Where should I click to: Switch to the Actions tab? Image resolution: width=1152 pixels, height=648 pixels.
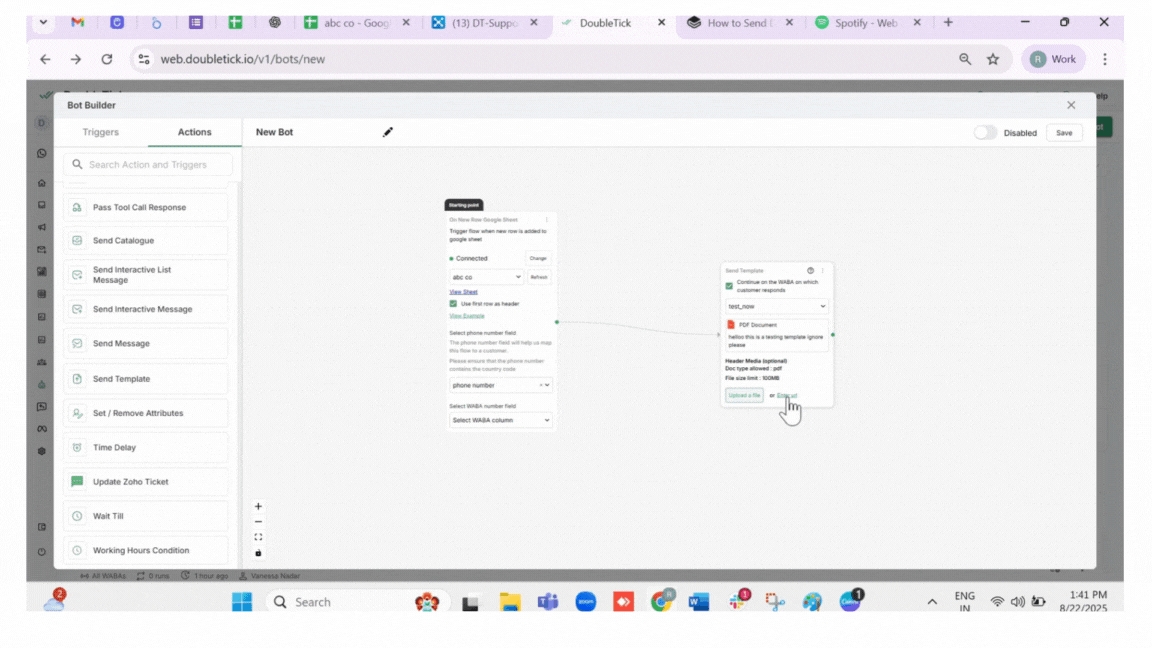[x=194, y=132]
